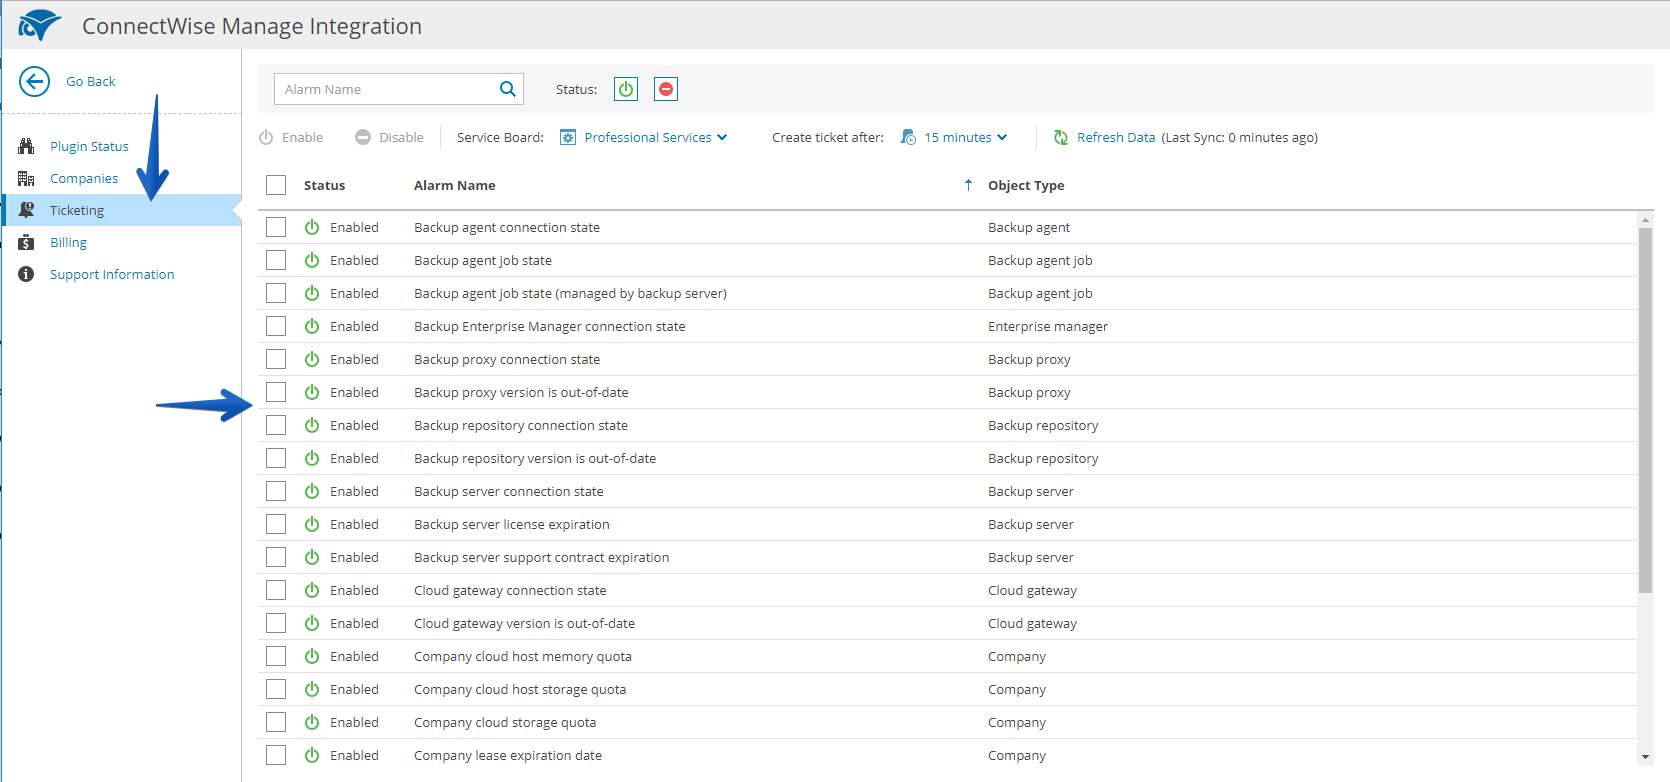The width and height of the screenshot is (1670, 782).
Task: Sort by the Alarm Name column header
Action: (455, 185)
